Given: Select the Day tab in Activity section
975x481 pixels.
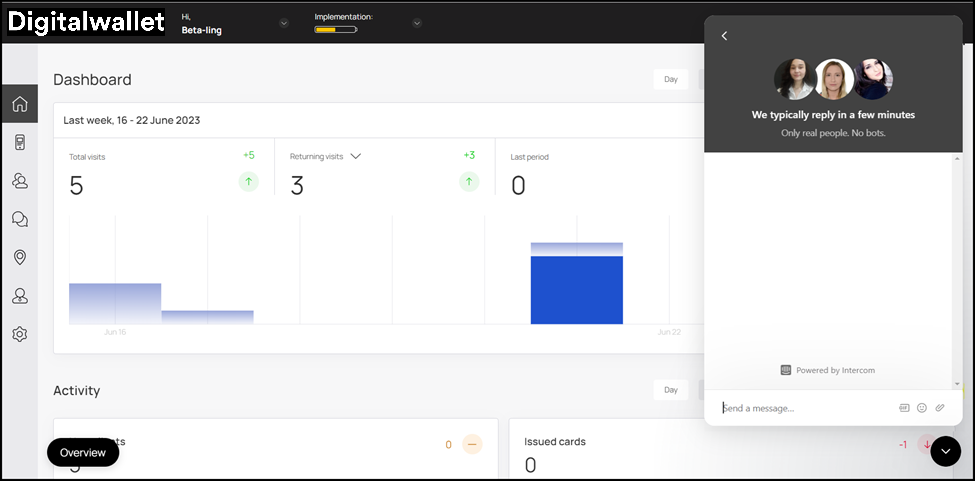Looking at the screenshot, I should pyautogui.click(x=671, y=390).
